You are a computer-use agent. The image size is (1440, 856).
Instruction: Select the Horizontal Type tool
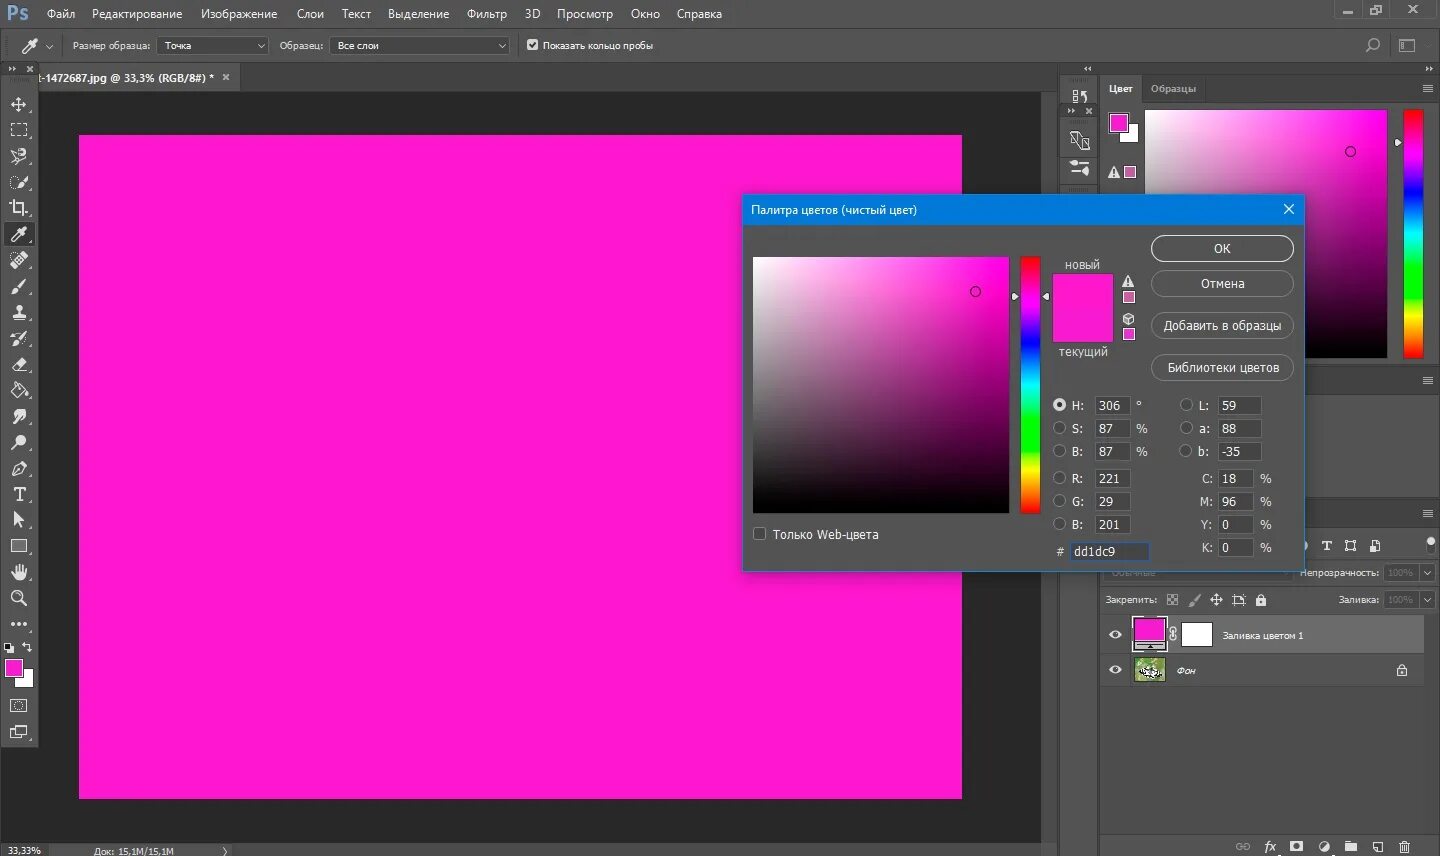[x=19, y=494]
